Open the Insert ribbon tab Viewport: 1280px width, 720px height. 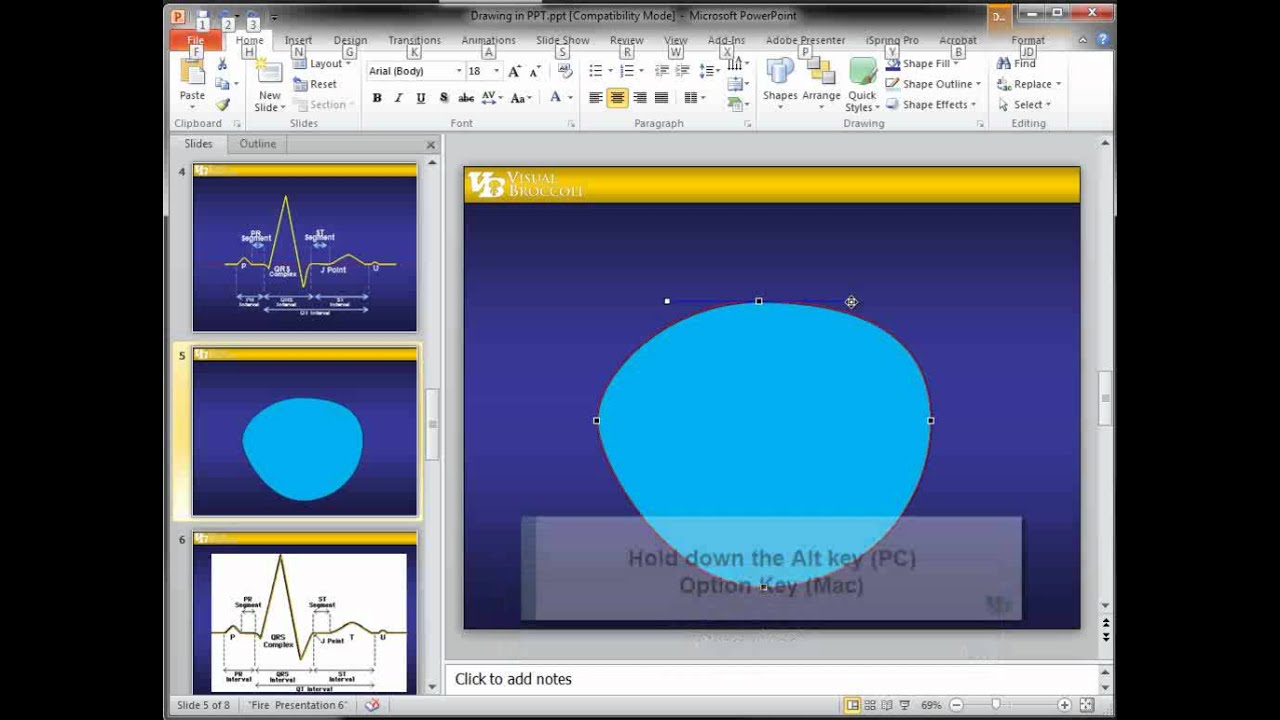pyautogui.click(x=298, y=41)
